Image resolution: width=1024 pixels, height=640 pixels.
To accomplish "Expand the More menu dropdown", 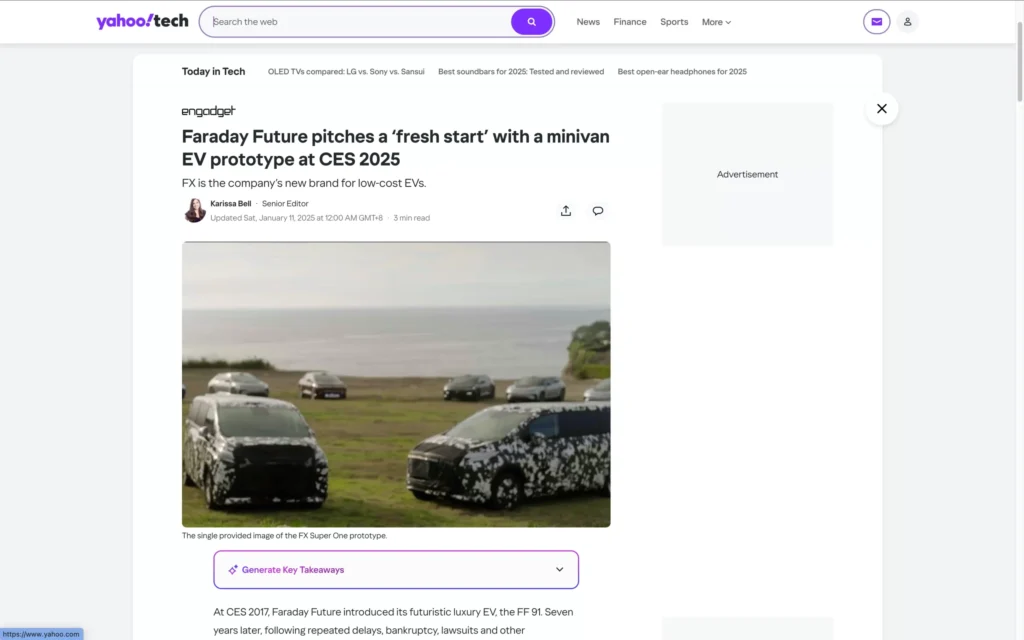I will pyautogui.click(x=716, y=22).
